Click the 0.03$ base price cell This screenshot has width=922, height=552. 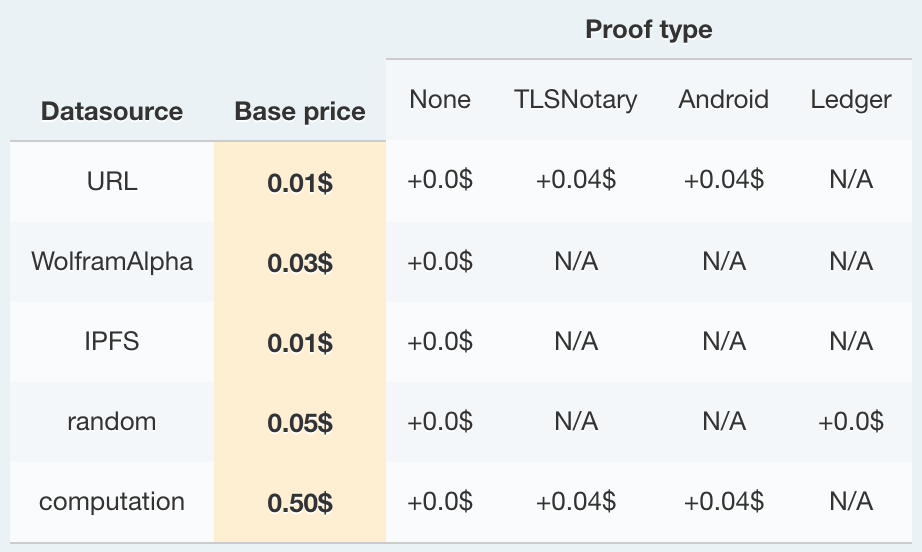coord(300,263)
